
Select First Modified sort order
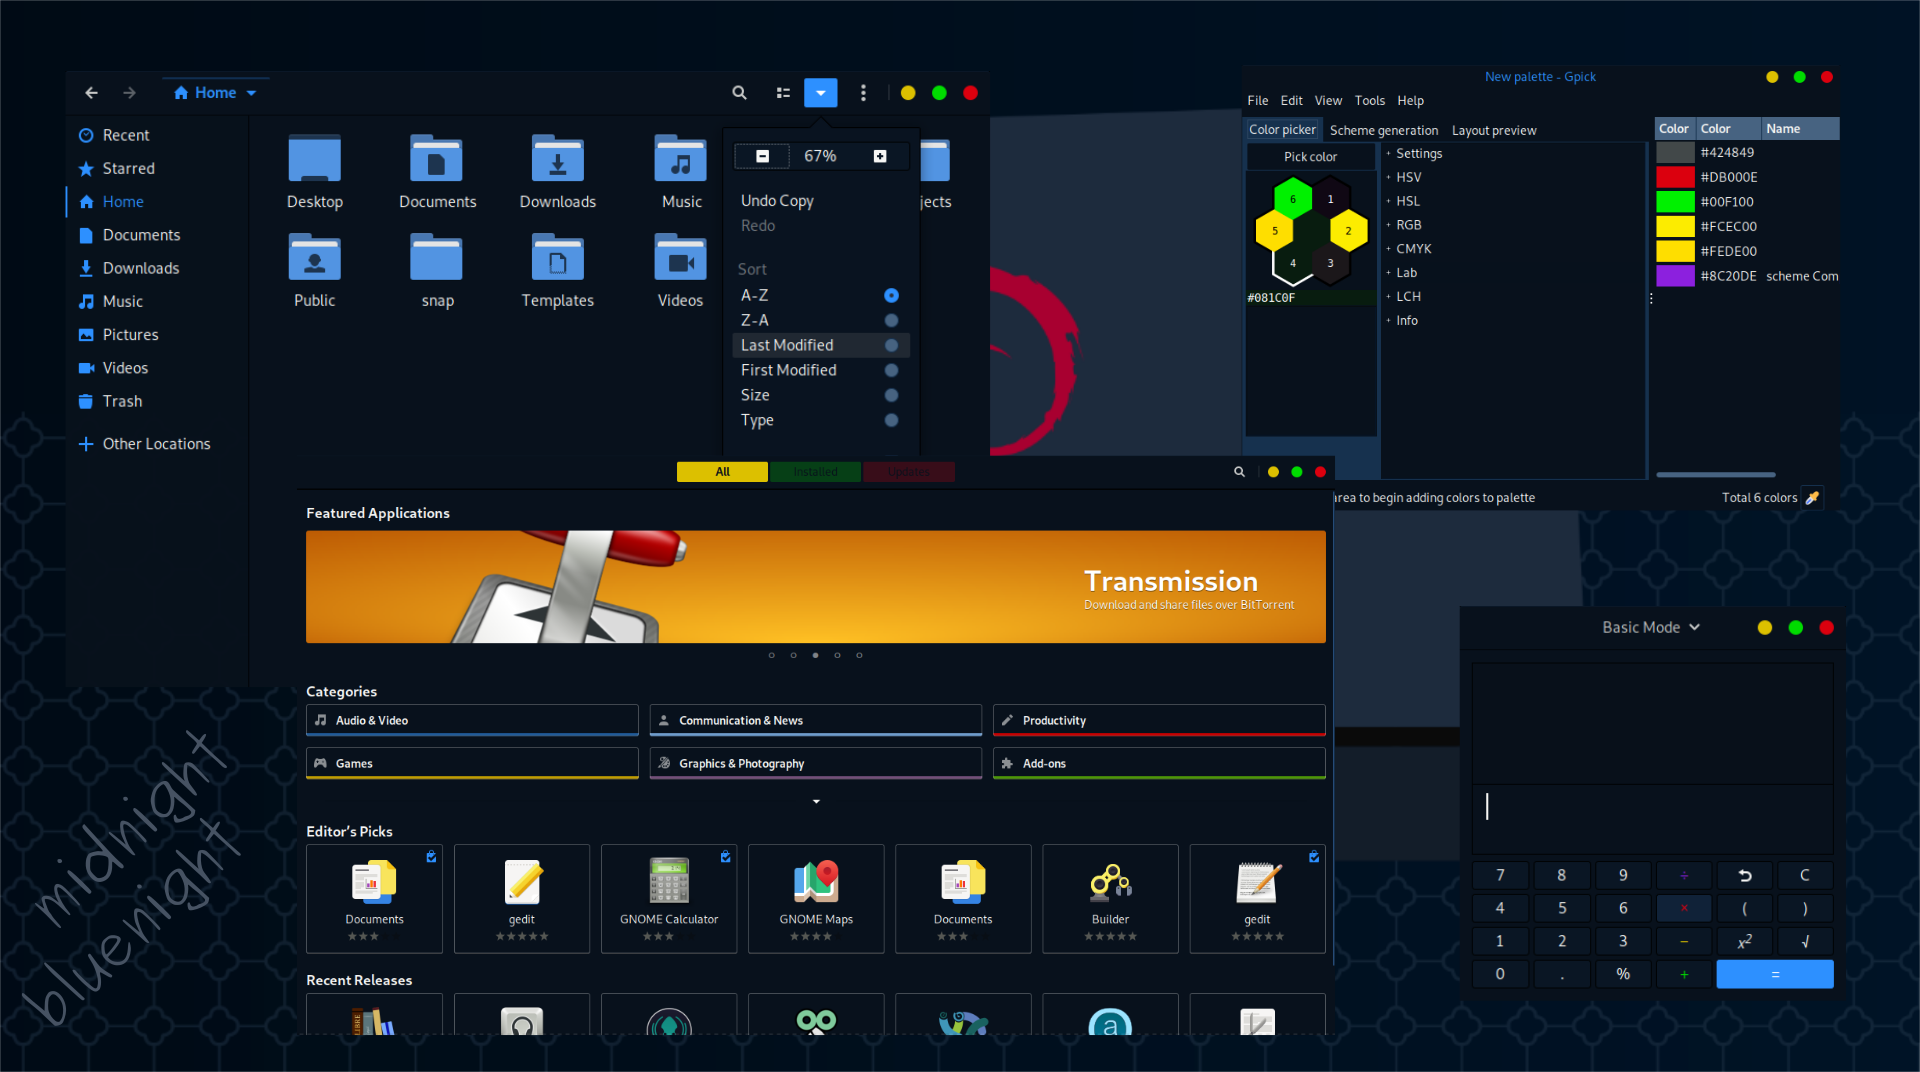(820, 370)
